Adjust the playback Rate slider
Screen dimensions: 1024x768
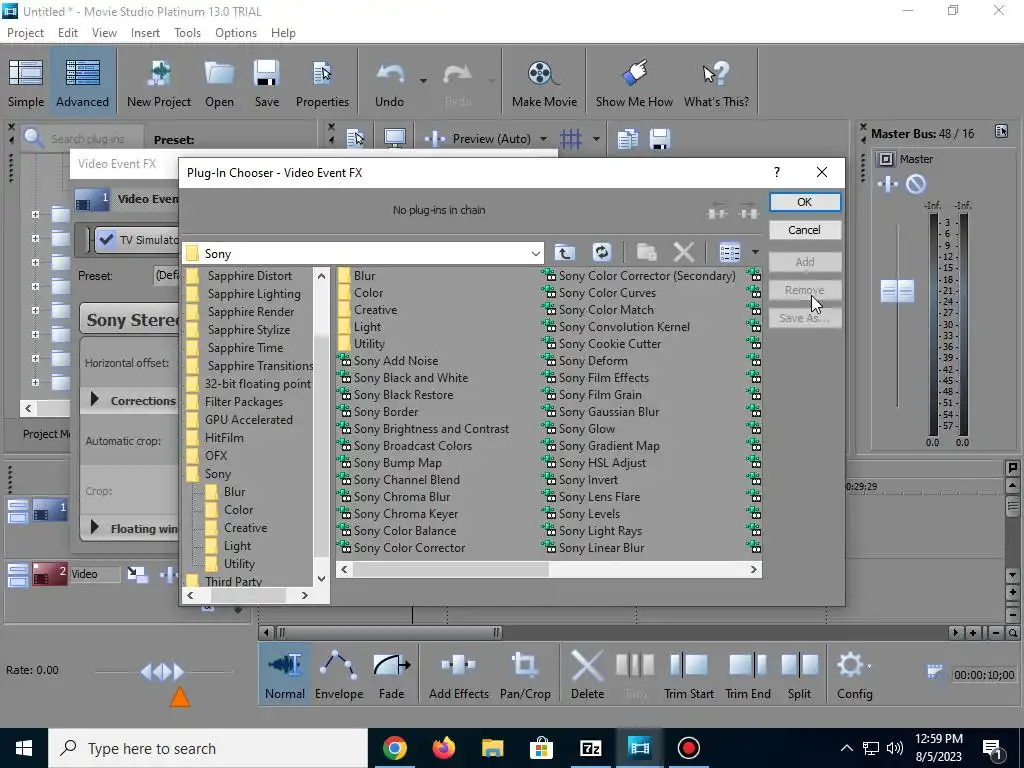point(163,671)
